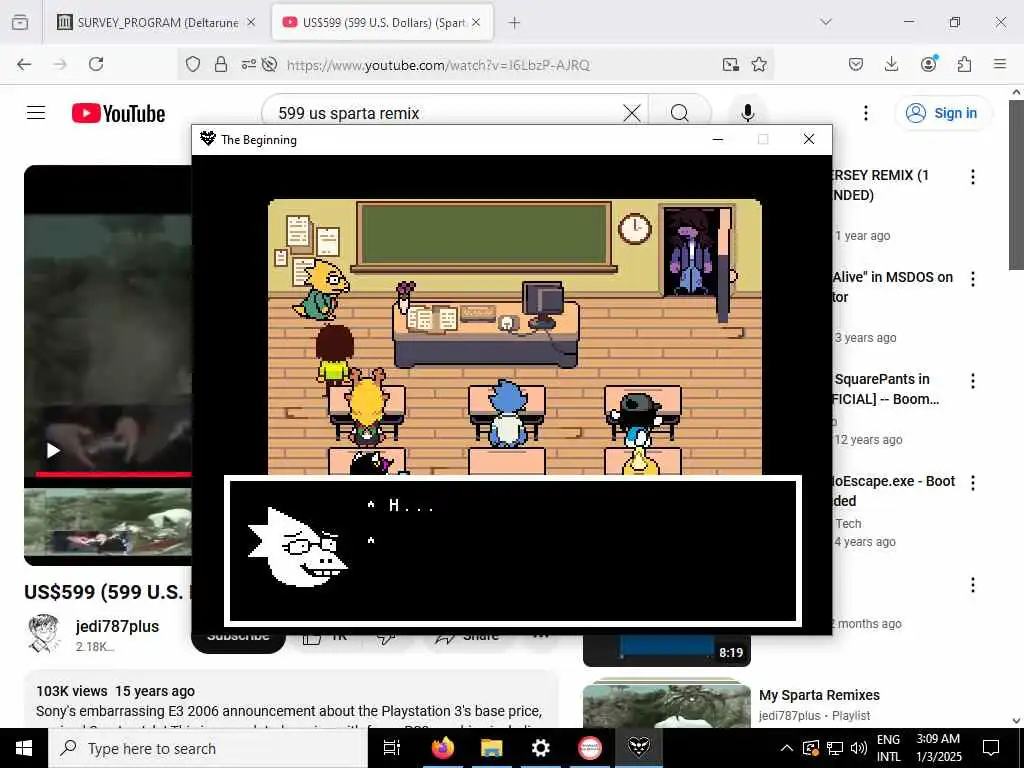Image resolution: width=1024 pixels, height=768 pixels.
Task: Show site security padlock info
Action: point(221,64)
